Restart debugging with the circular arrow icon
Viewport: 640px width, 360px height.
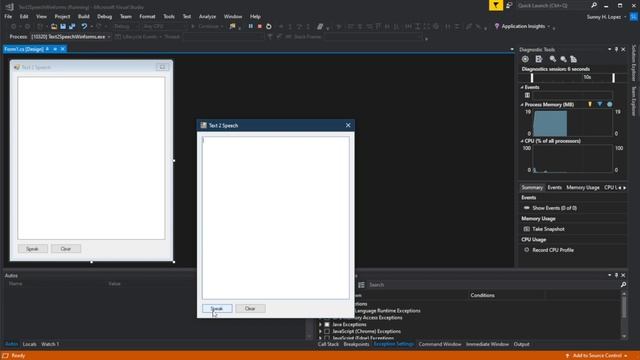pyautogui.click(x=269, y=27)
